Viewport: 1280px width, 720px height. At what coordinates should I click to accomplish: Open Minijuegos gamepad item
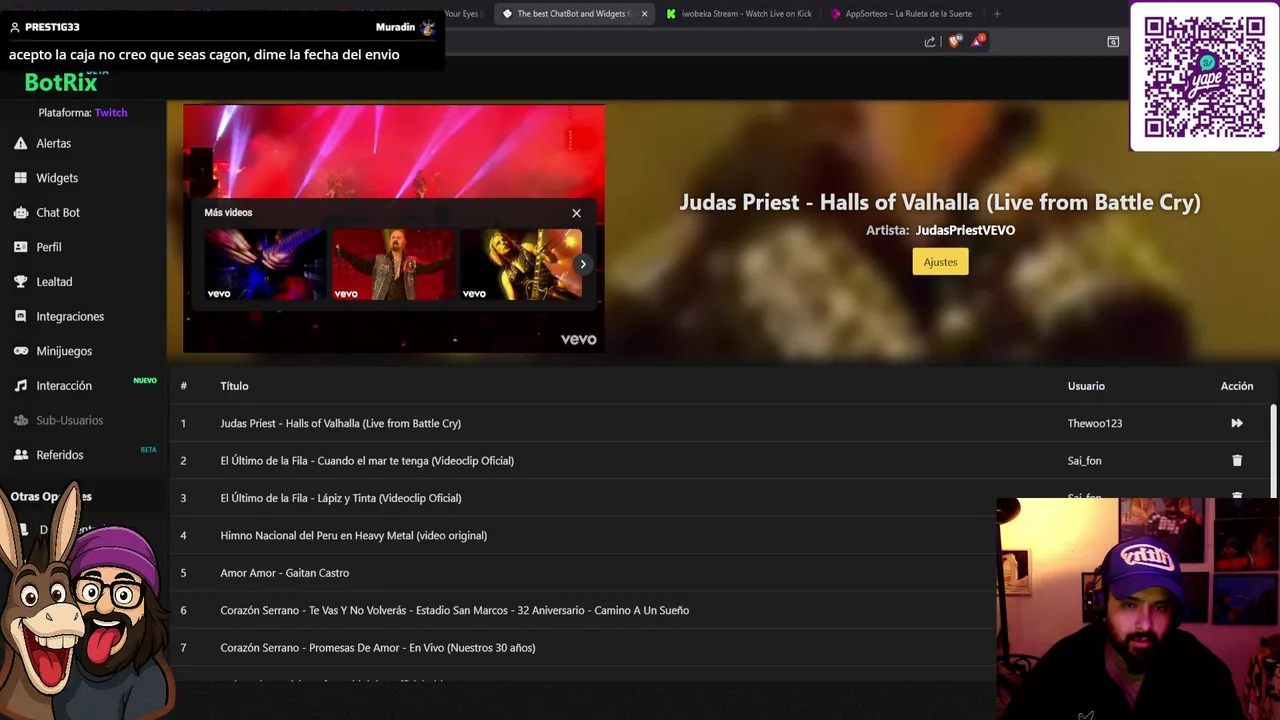(64, 351)
